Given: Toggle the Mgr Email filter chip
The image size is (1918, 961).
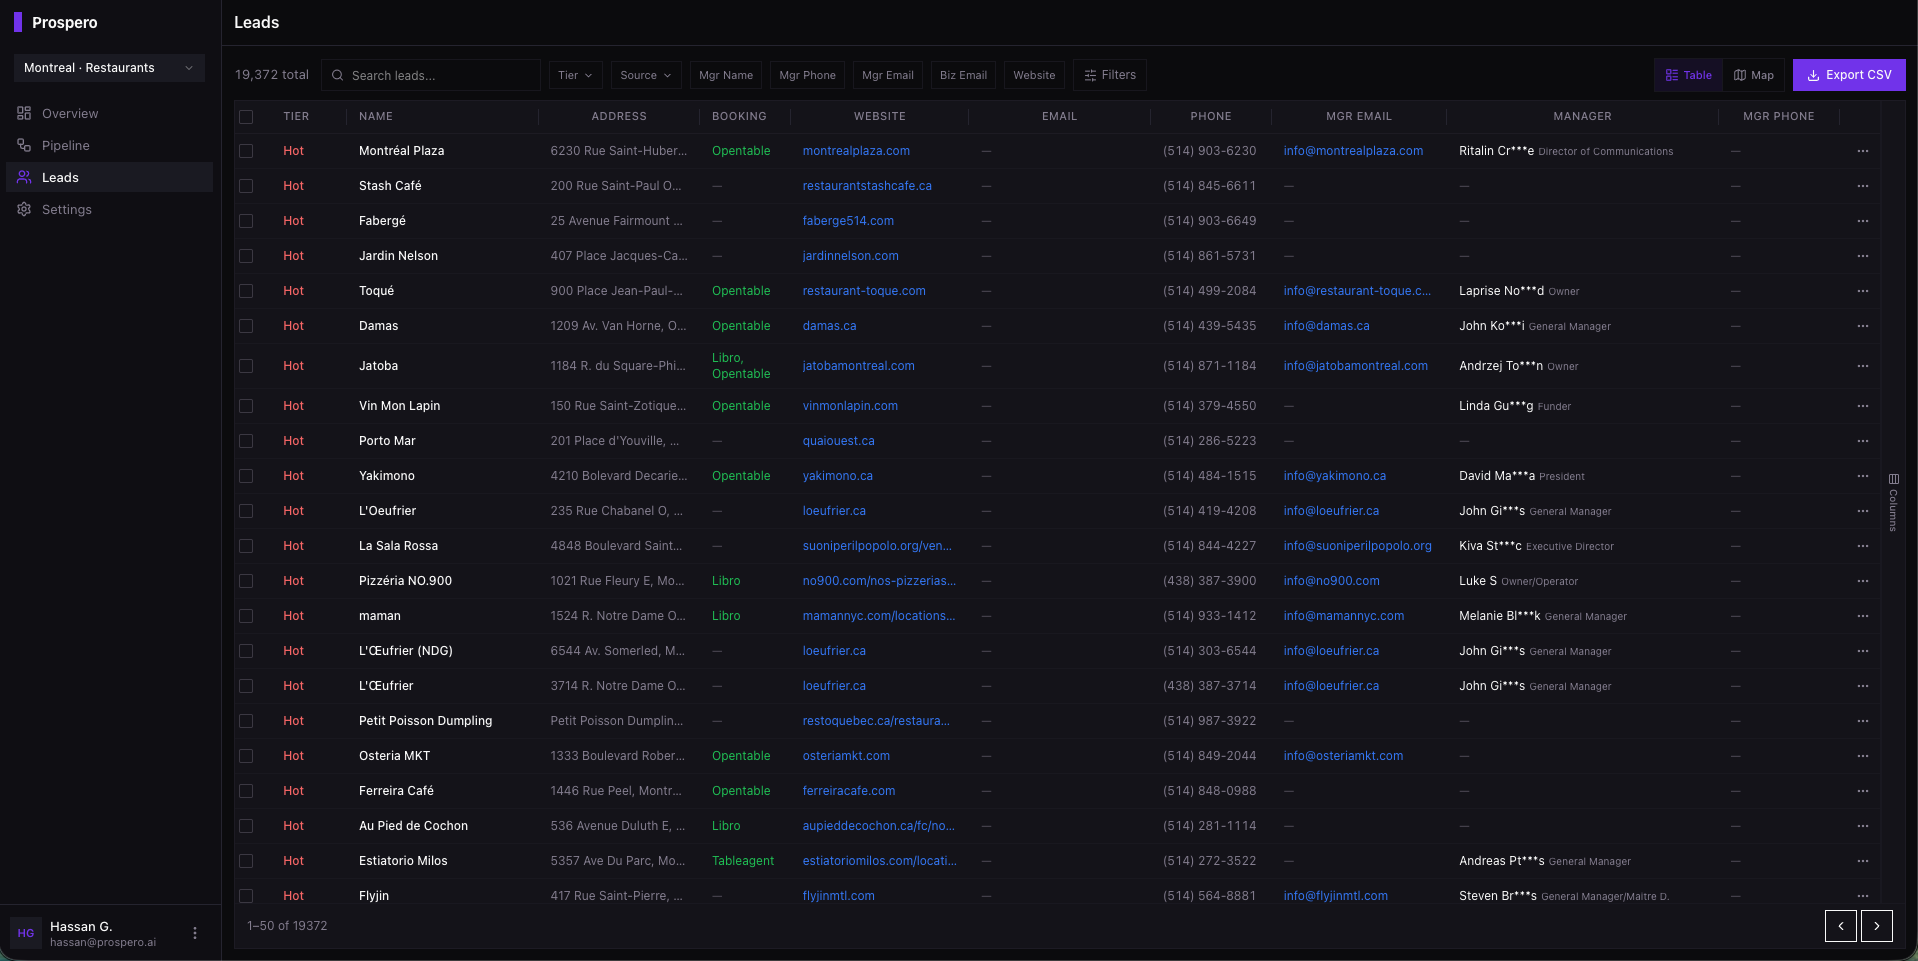Looking at the screenshot, I should [888, 75].
